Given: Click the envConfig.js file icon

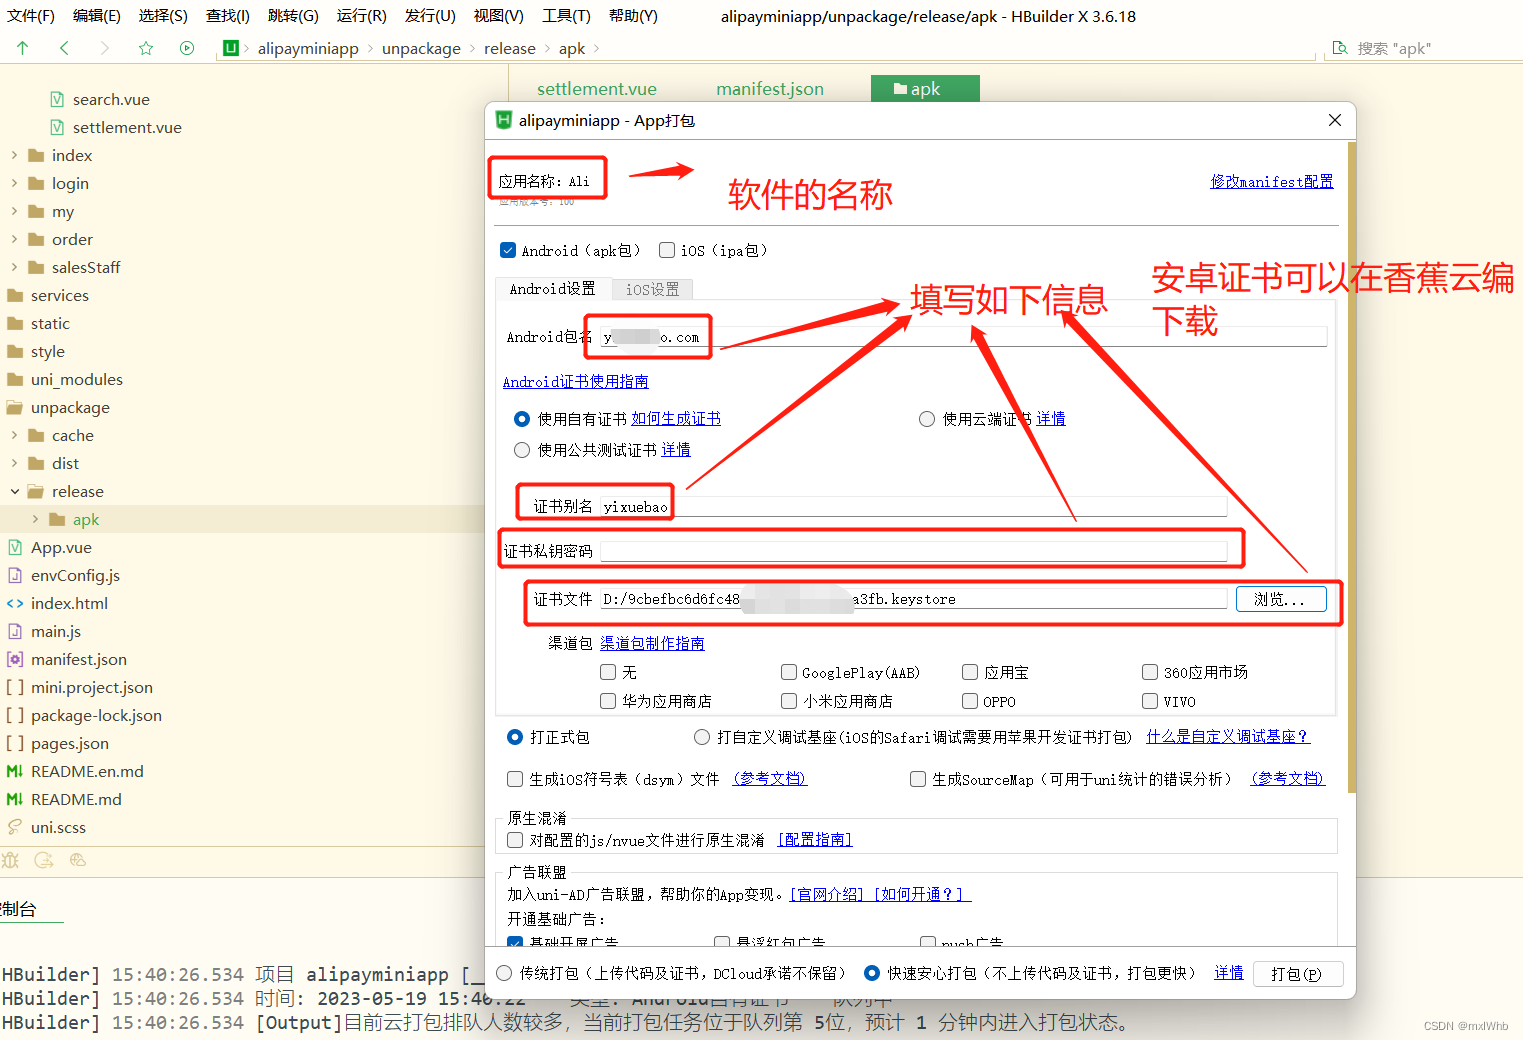Looking at the screenshot, I should click(x=15, y=575).
